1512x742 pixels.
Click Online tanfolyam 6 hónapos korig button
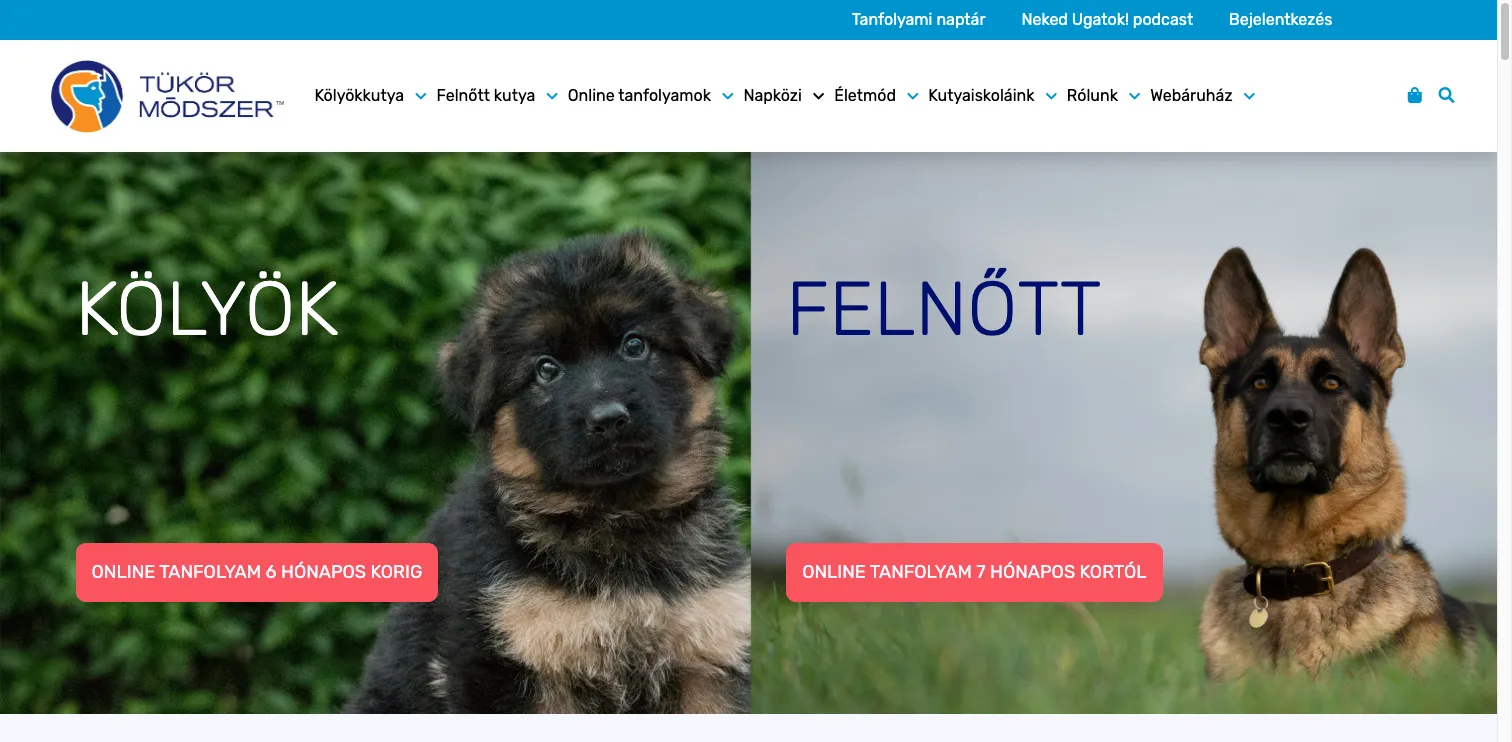pyautogui.click(x=257, y=572)
